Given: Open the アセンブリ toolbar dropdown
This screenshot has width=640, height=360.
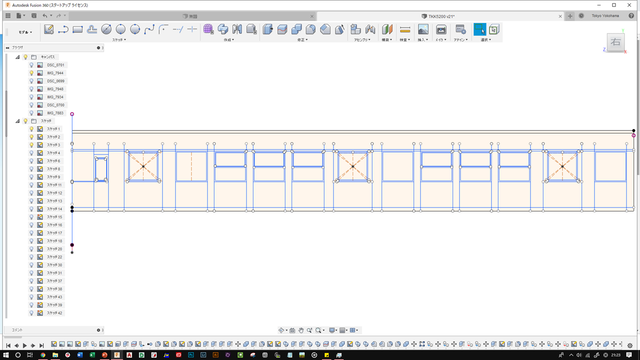Looking at the screenshot, I should (362, 40).
